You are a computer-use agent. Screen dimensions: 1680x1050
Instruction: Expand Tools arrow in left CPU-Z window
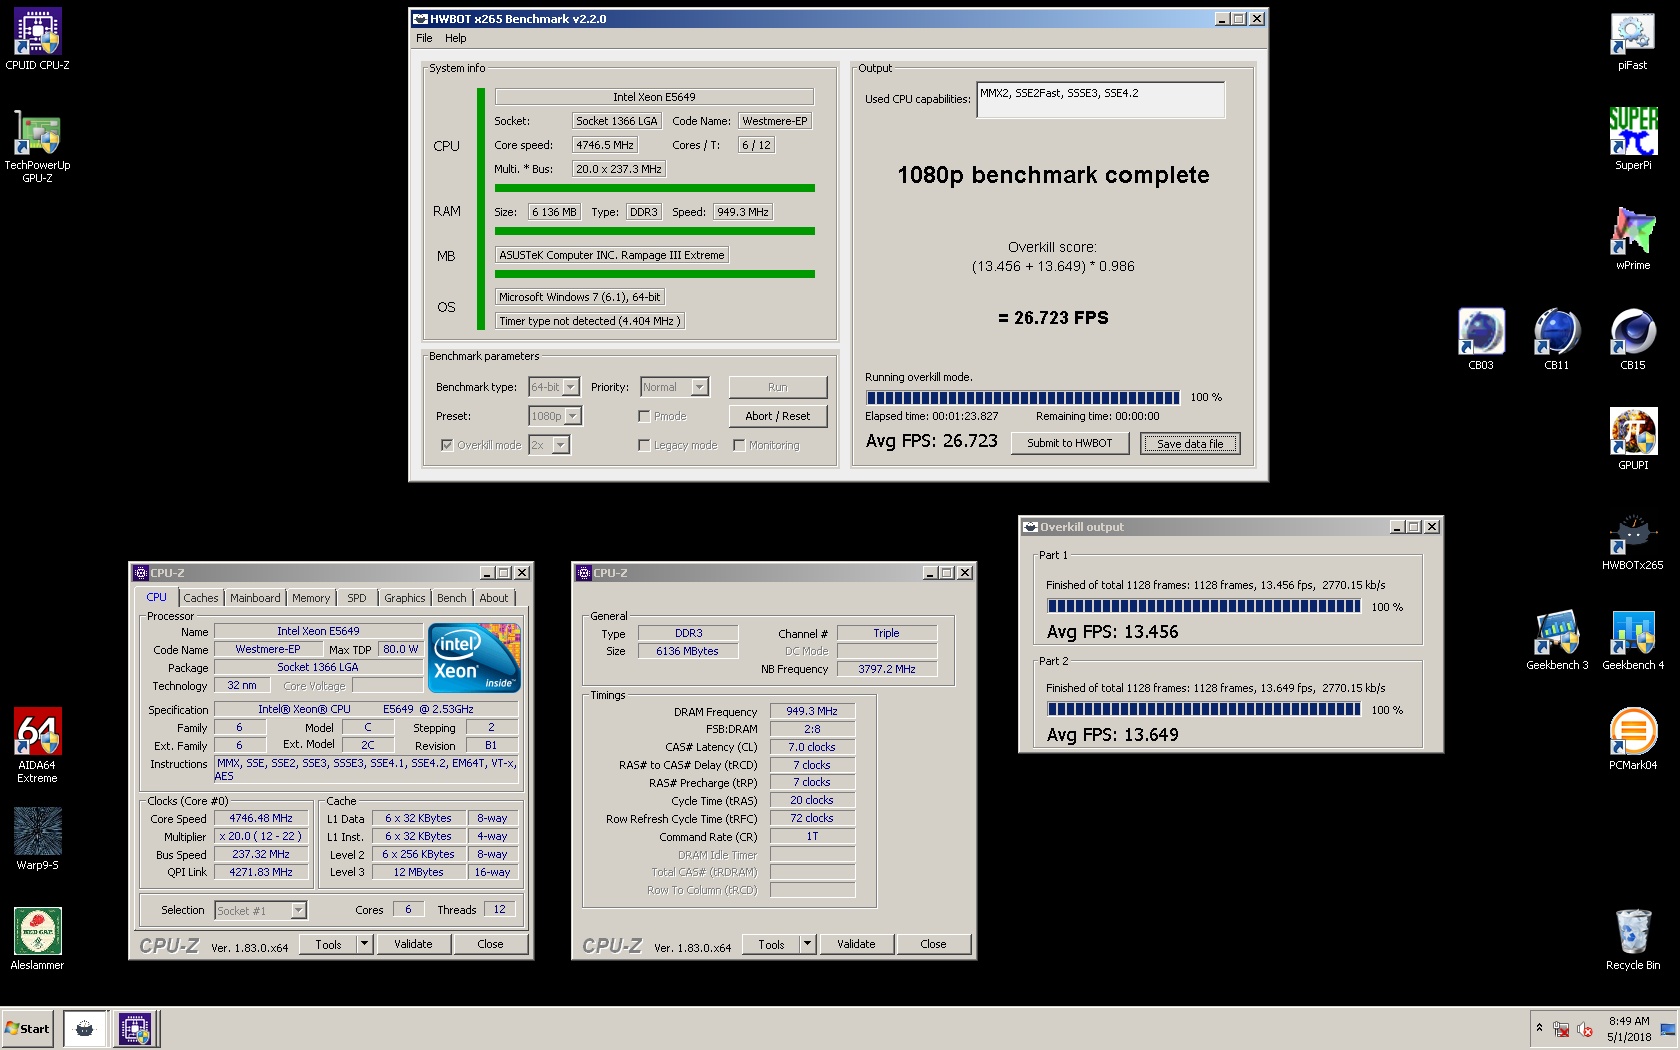(365, 944)
